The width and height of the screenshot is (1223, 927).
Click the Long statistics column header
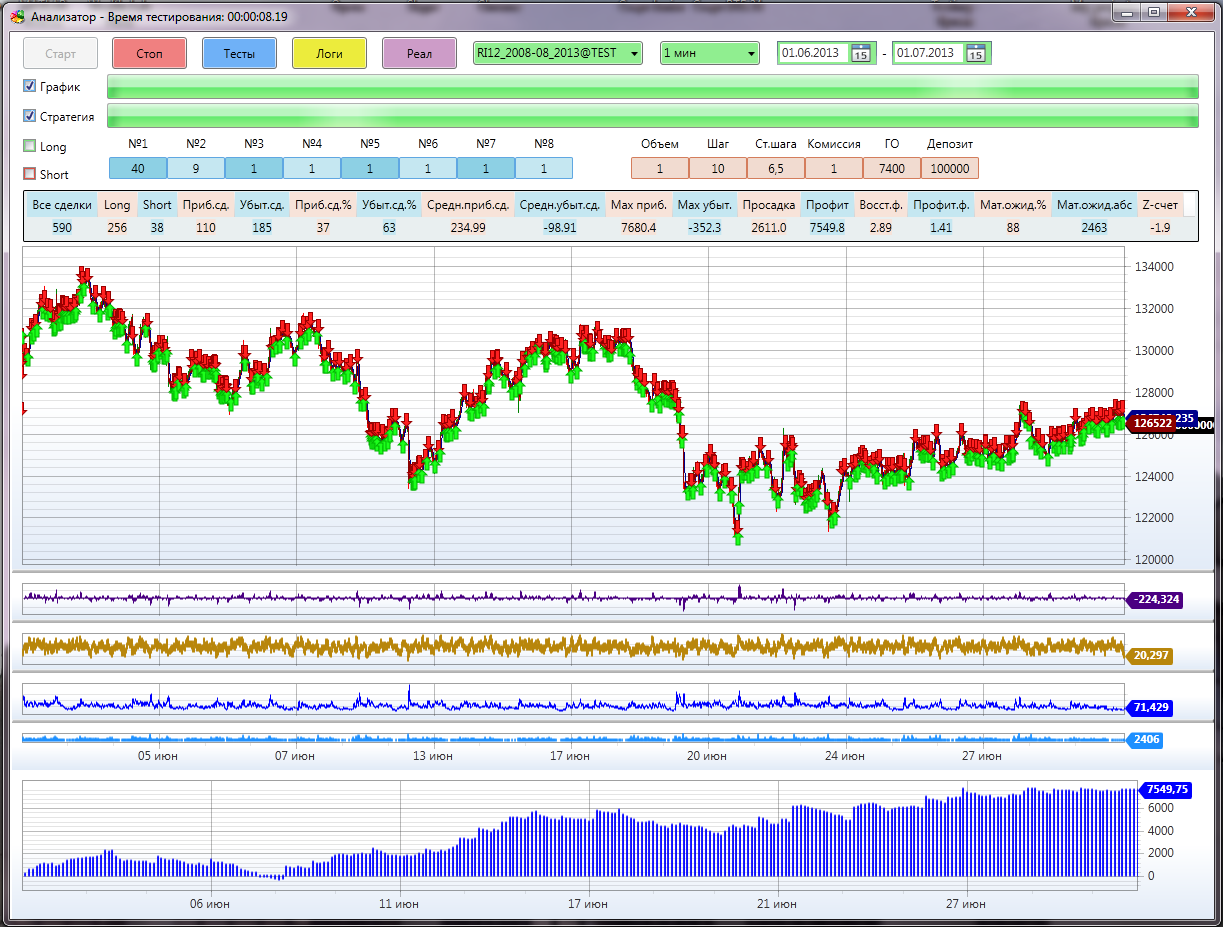coord(117,205)
